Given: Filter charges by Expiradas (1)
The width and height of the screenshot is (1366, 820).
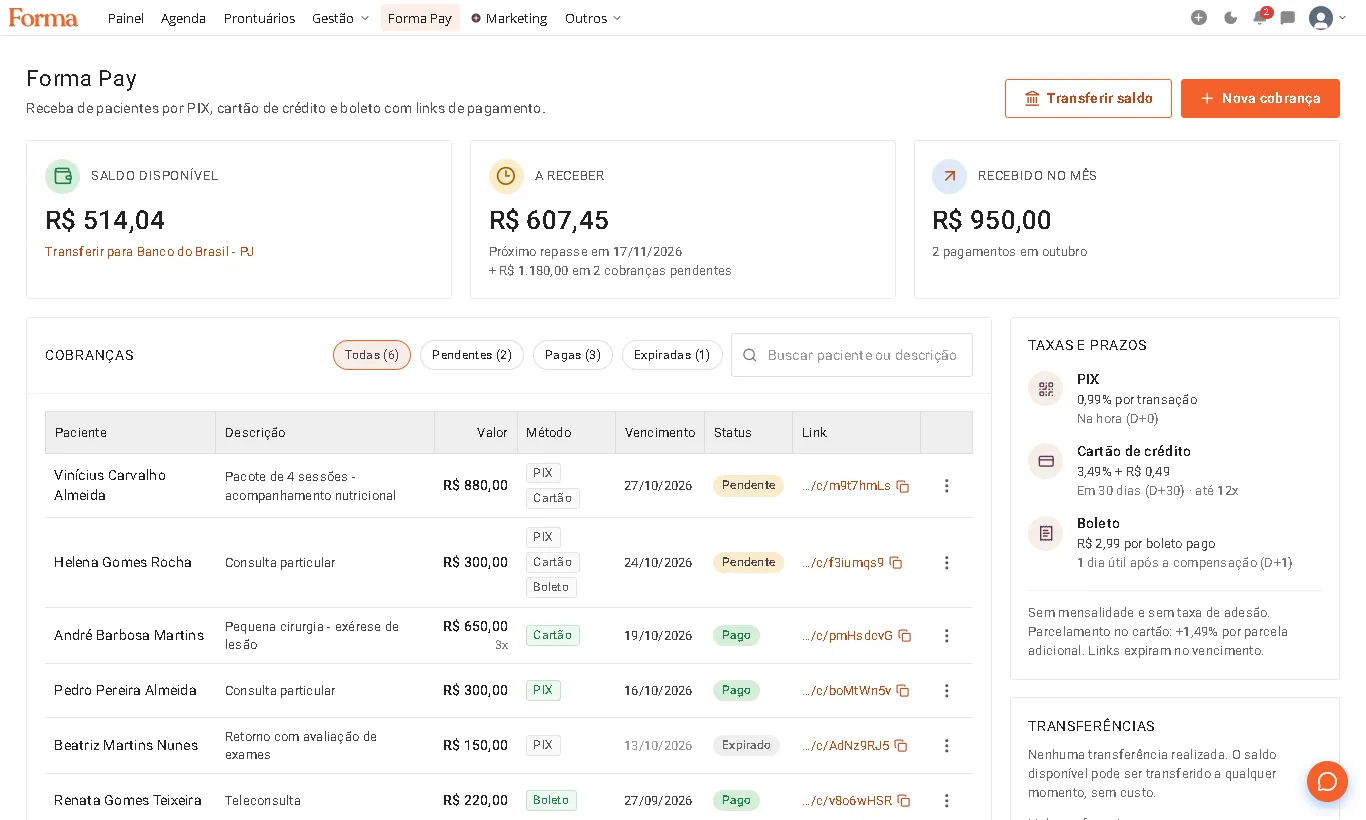Looking at the screenshot, I should pos(672,355).
